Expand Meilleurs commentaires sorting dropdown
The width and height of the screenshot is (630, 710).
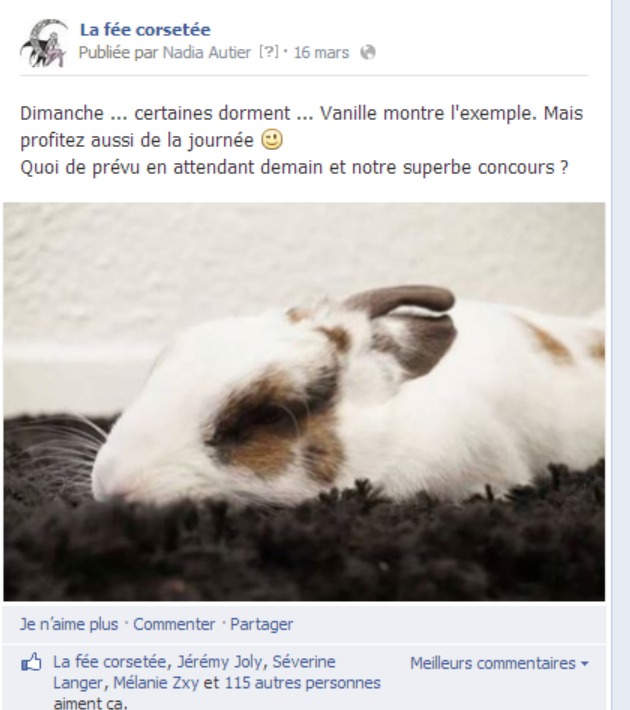(499, 663)
